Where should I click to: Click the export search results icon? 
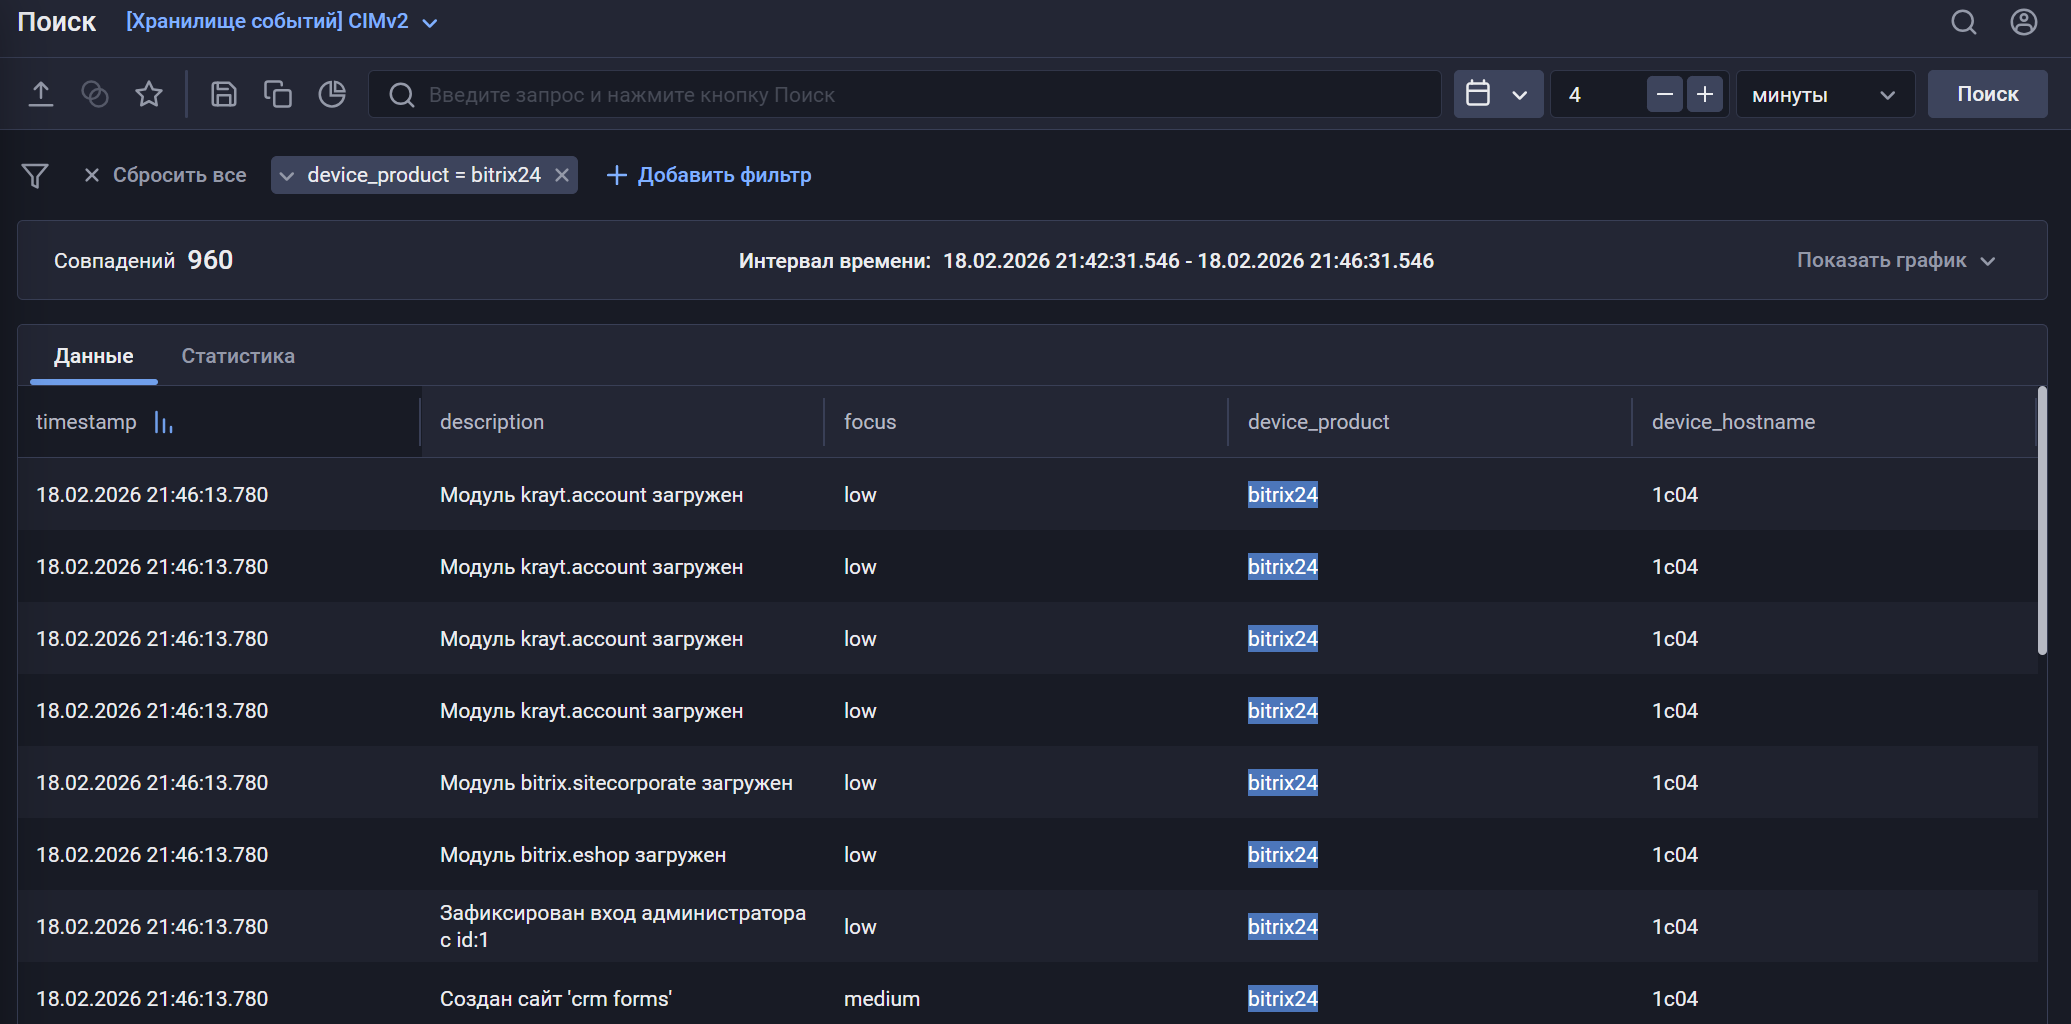click(42, 93)
